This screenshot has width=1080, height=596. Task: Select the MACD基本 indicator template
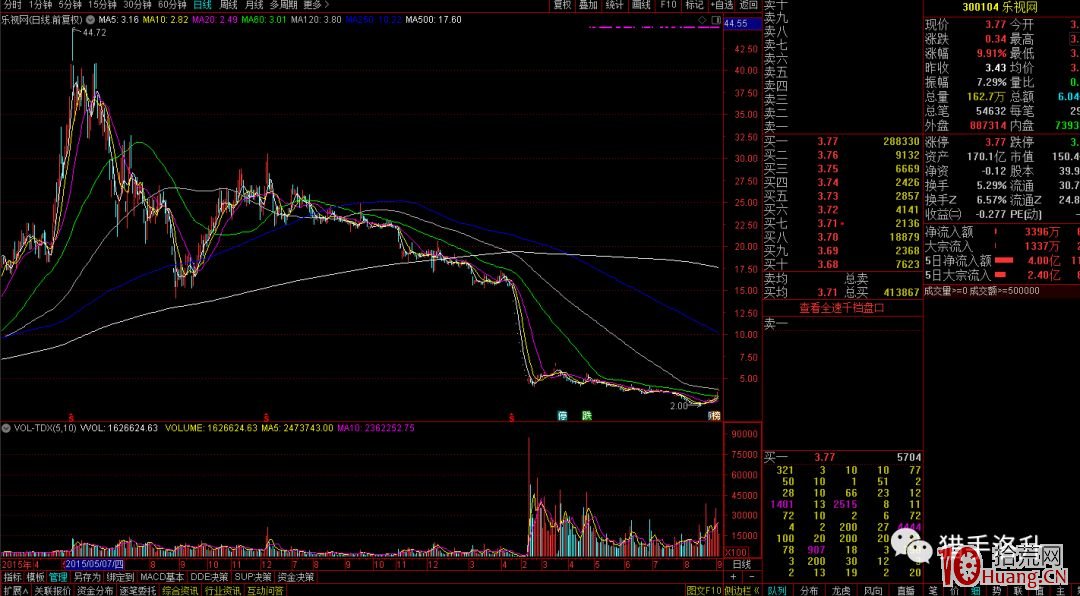point(163,577)
